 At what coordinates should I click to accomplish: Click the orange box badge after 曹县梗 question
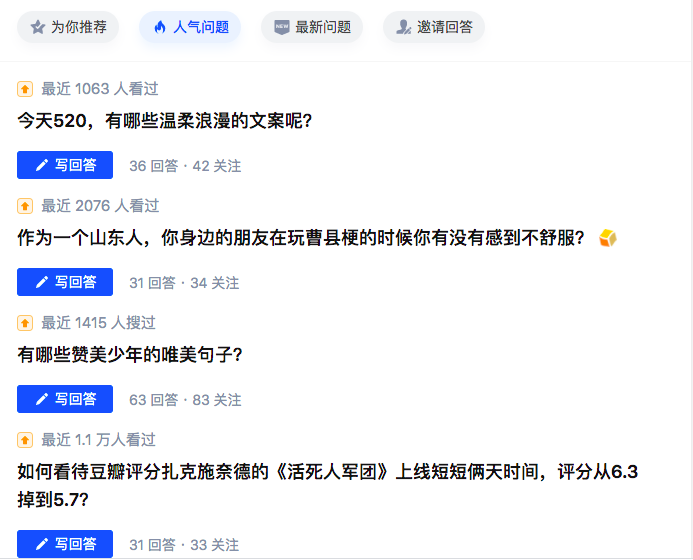click(x=607, y=238)
